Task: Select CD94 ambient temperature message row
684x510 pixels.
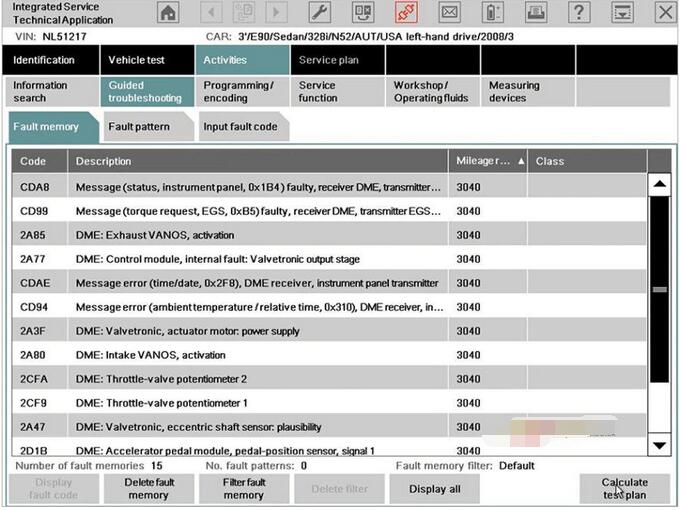Action: tap(329, 307)
